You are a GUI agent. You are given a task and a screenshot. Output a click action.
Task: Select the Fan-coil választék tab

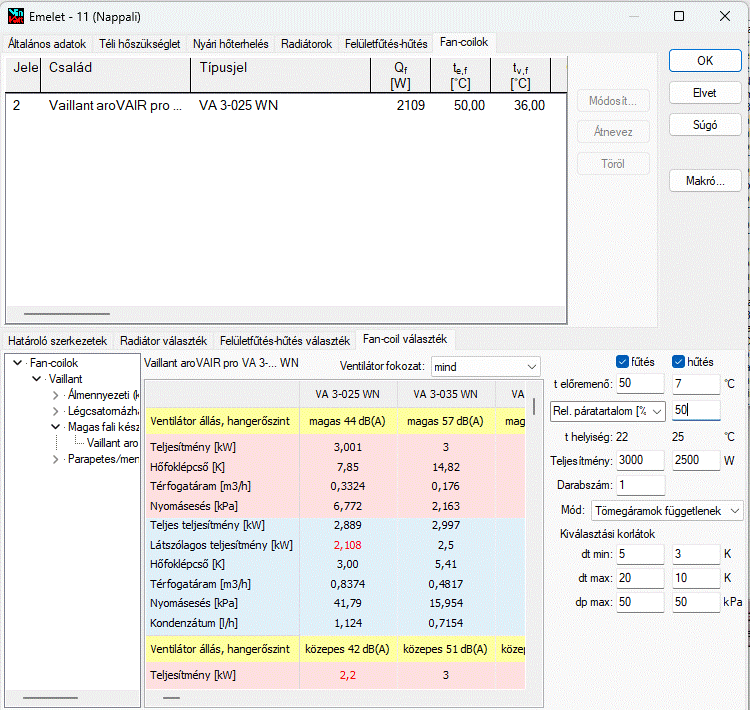pyautogui.click(x=405, y=339)
